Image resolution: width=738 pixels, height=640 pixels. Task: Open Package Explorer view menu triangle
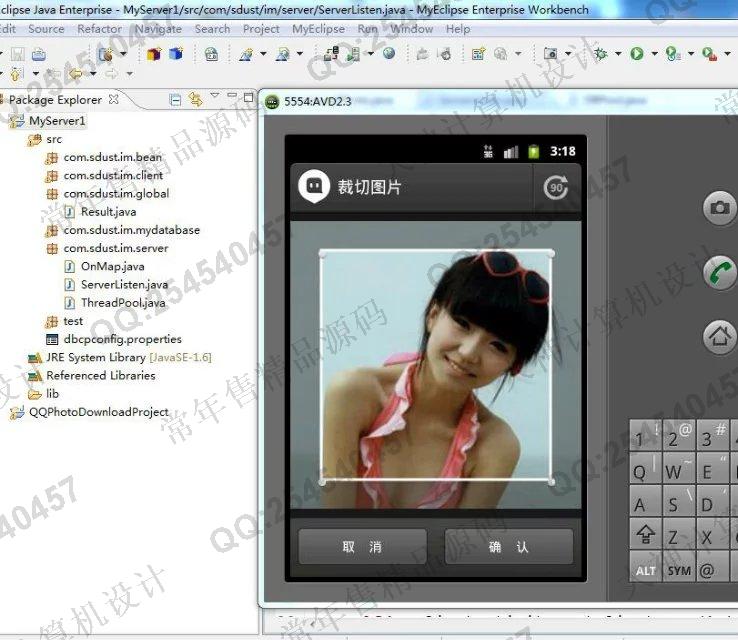click(215, 96)
